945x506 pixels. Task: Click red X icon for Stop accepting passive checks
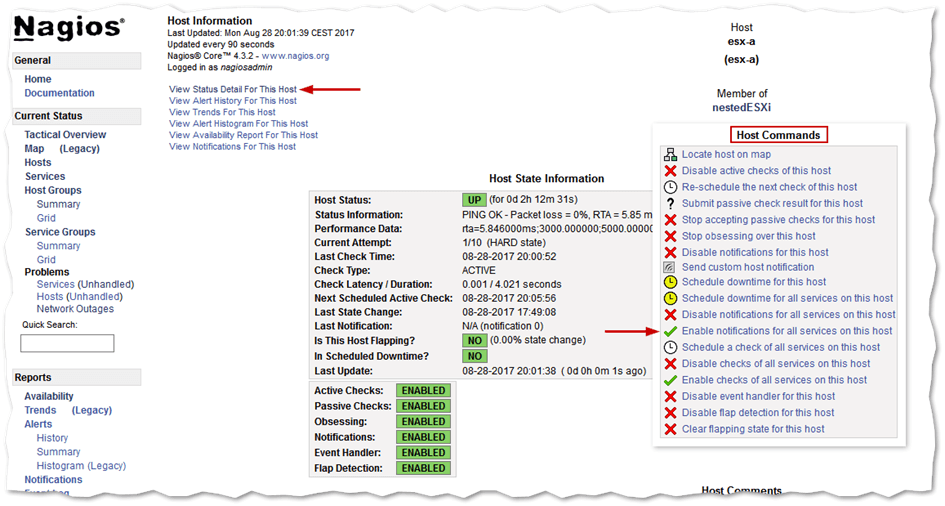pyautogui.click(x=670, y=220)
